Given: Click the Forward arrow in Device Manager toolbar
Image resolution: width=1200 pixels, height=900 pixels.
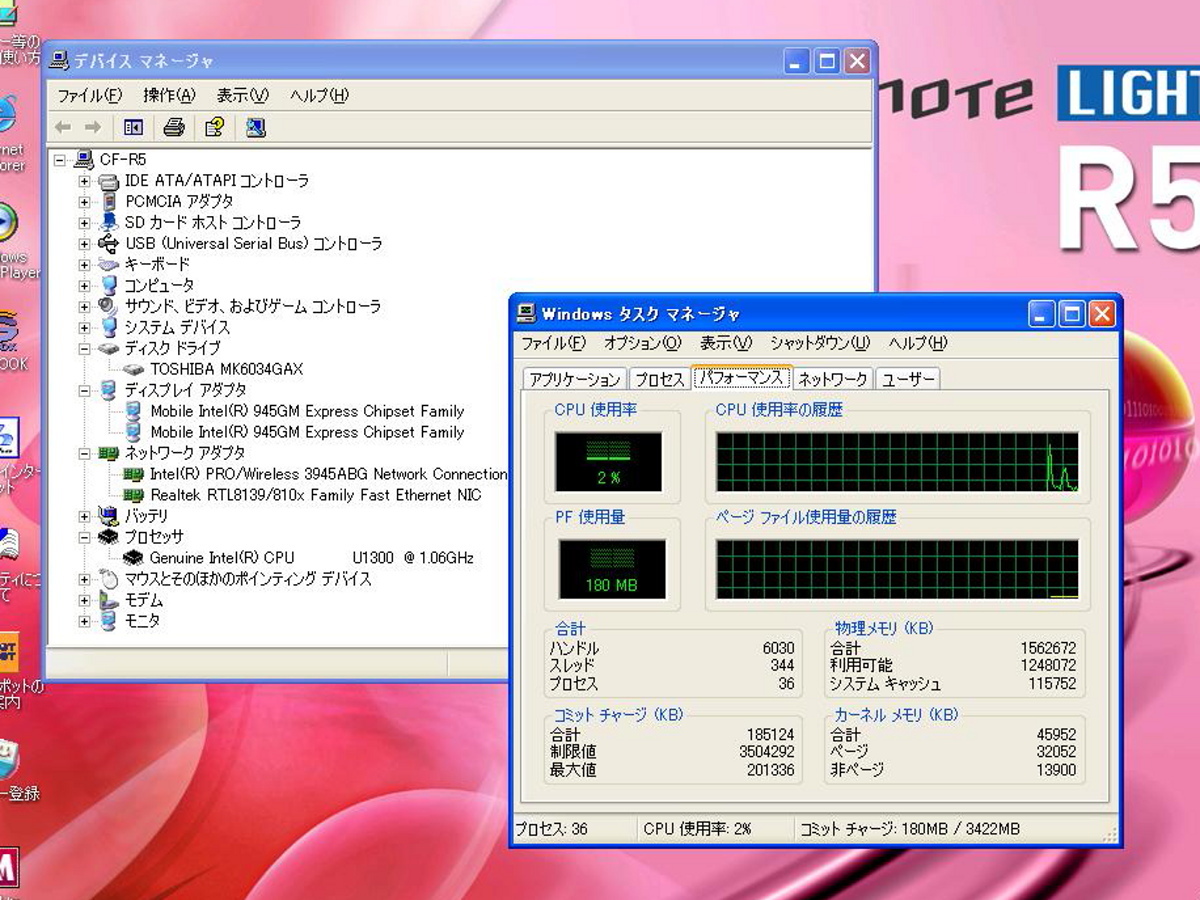Looking at the screenshot, I should 93,127.
